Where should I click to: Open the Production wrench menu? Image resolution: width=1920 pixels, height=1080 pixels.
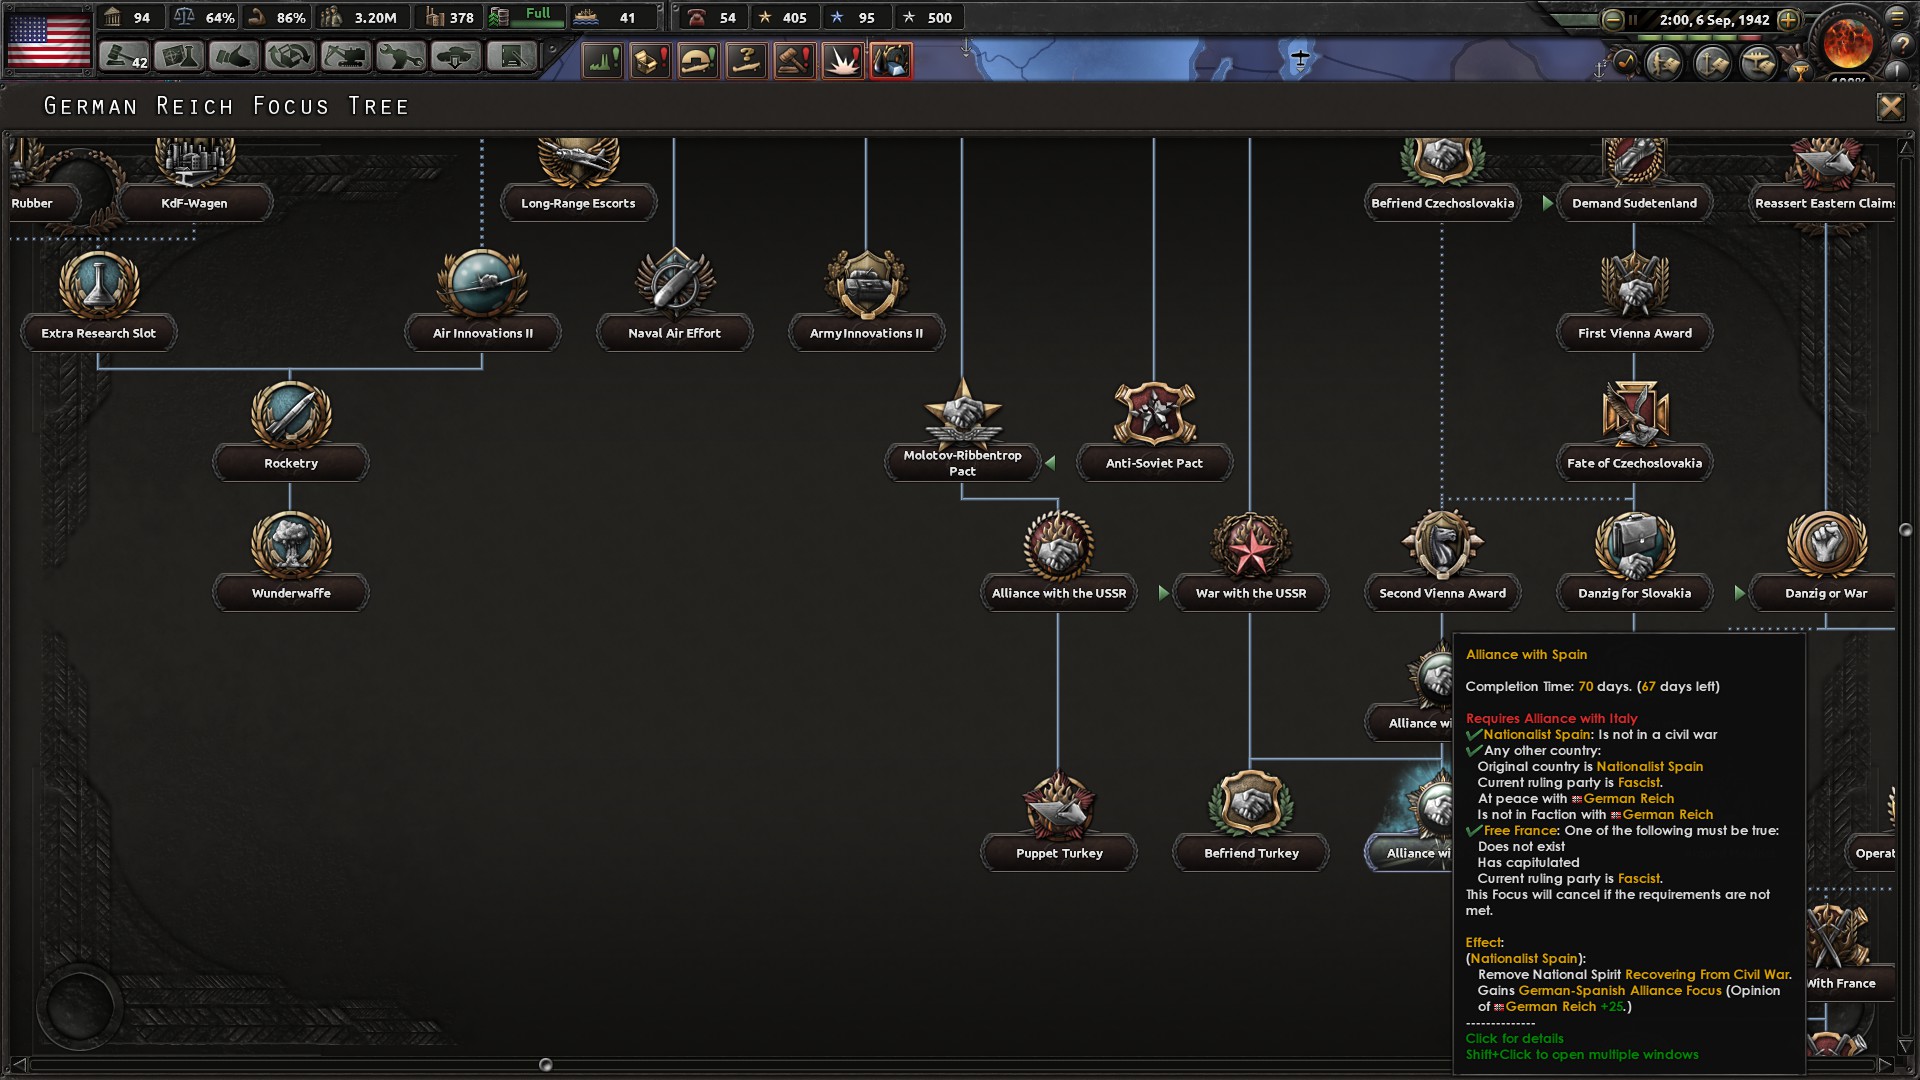[400, 57]
